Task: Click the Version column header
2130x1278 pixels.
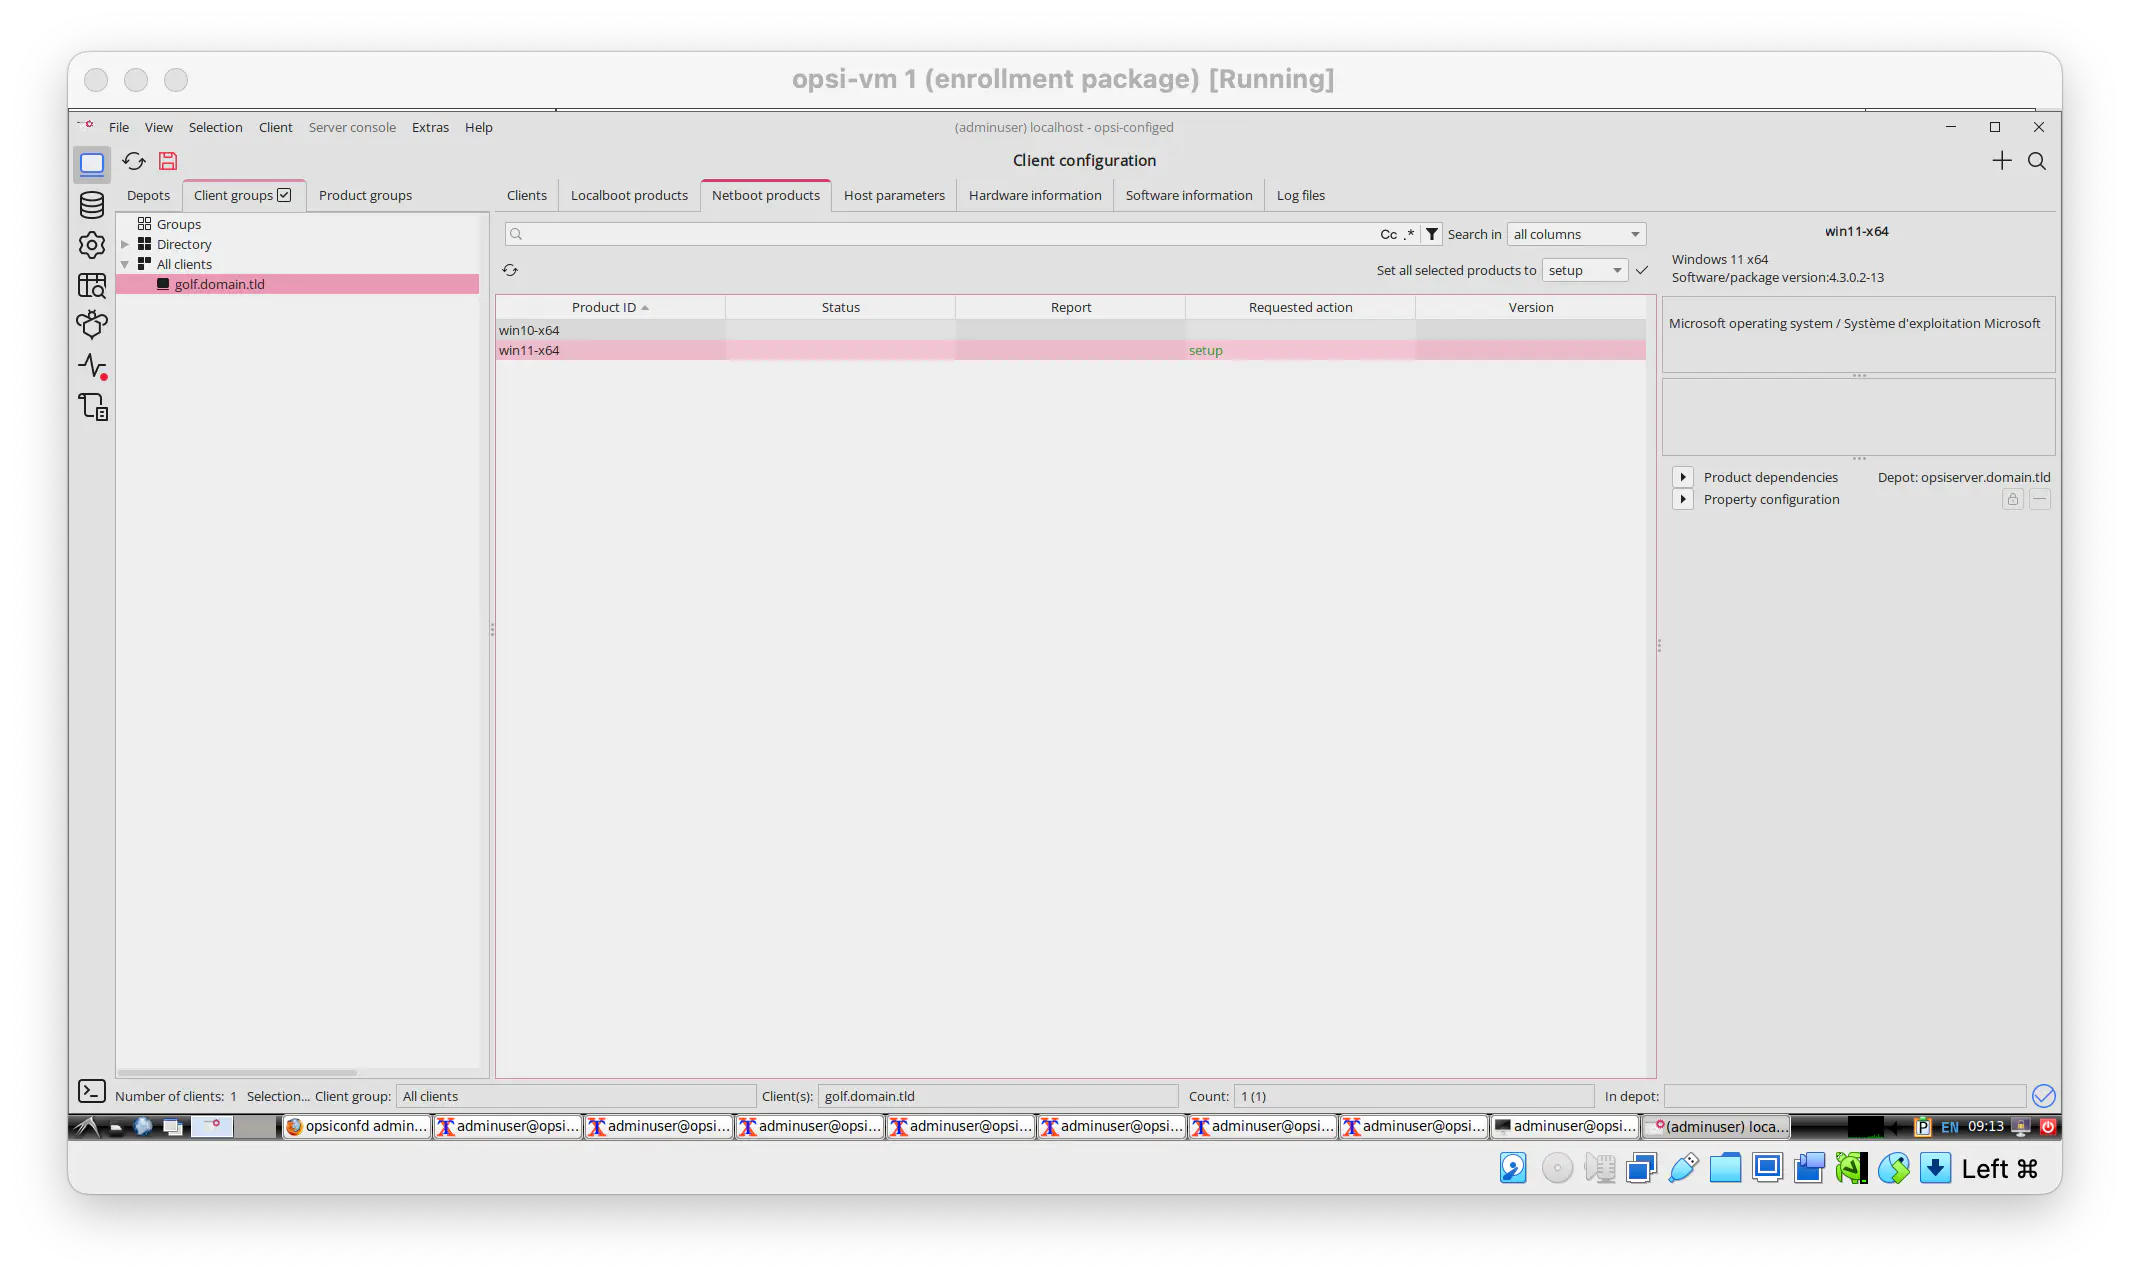Action: click(1530, 307)
